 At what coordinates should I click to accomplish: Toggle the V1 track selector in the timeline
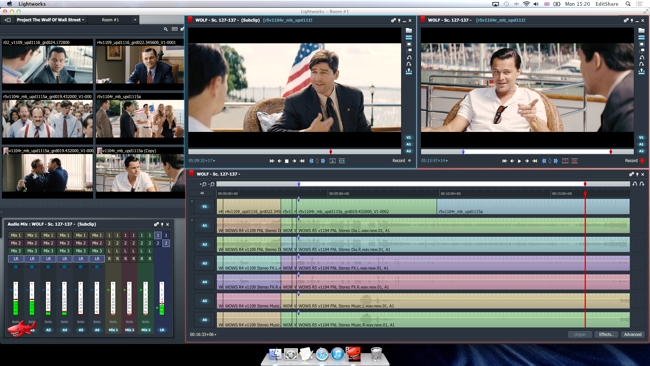pyautogui.click(x=204, y=206)
